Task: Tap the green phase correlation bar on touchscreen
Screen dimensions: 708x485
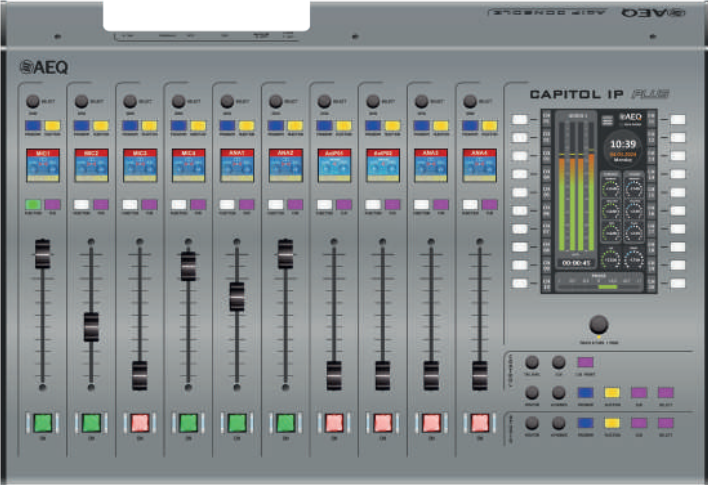Action: click(x=607, y=287)
